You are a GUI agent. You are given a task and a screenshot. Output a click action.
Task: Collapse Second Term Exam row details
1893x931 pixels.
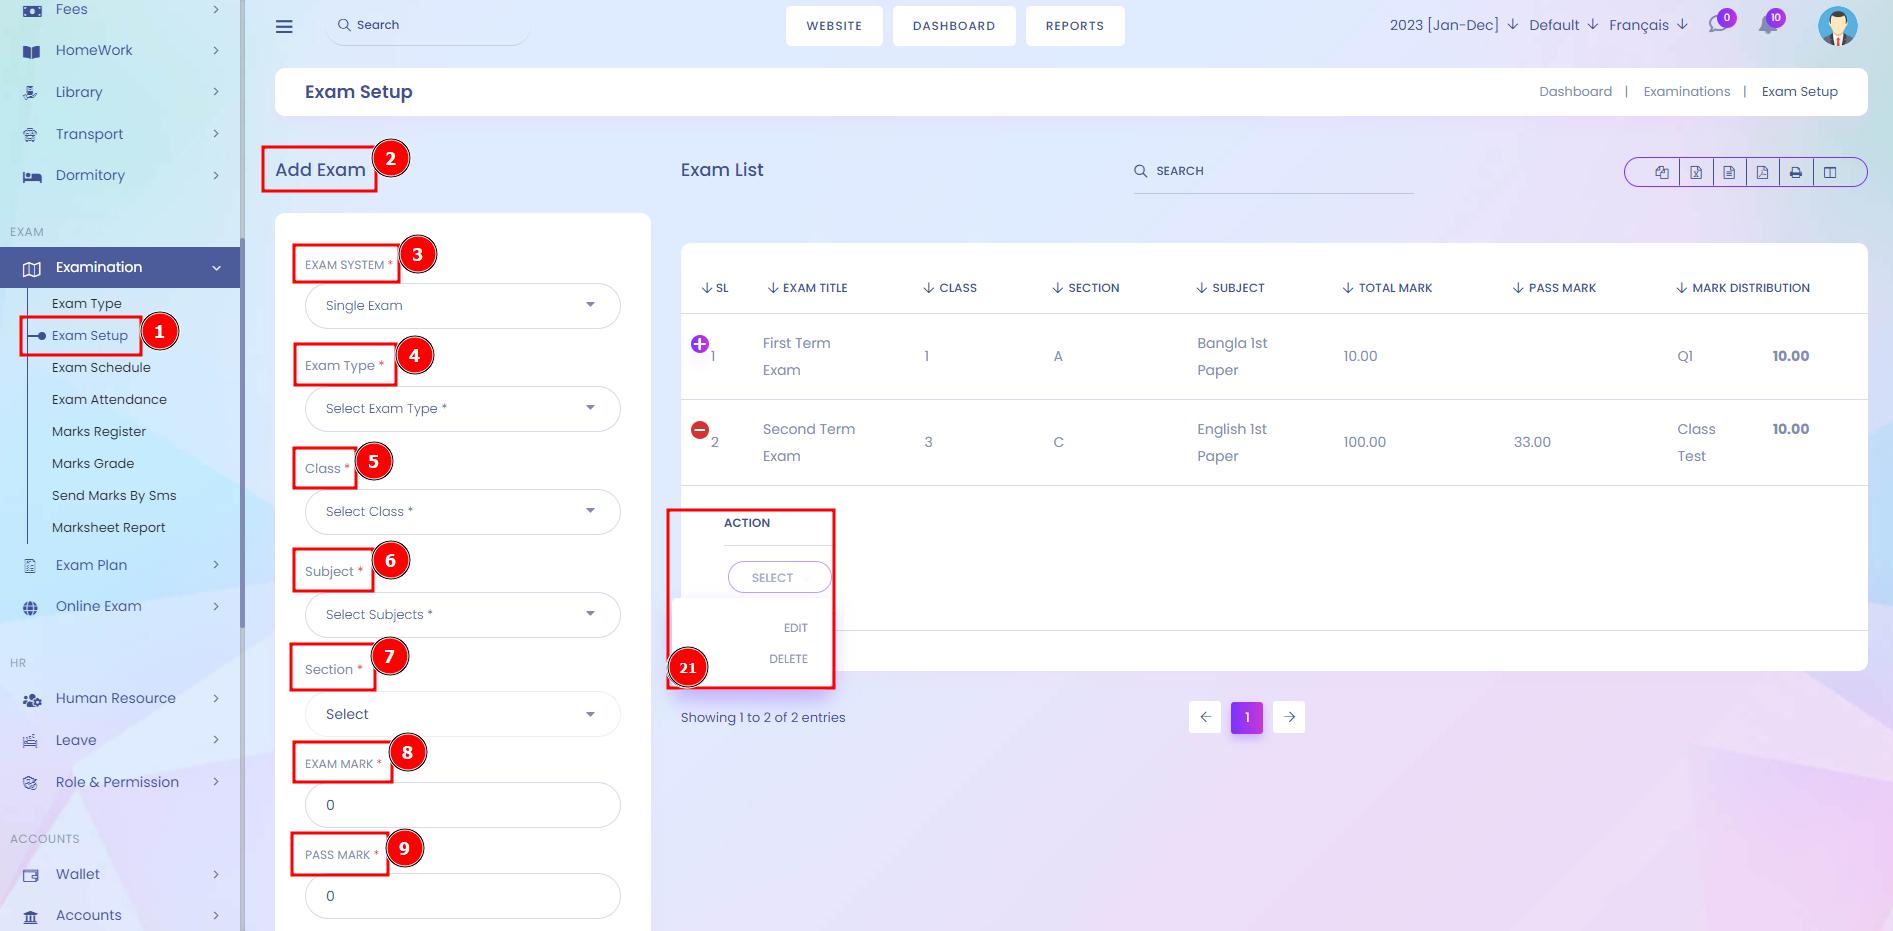(700, 430)
